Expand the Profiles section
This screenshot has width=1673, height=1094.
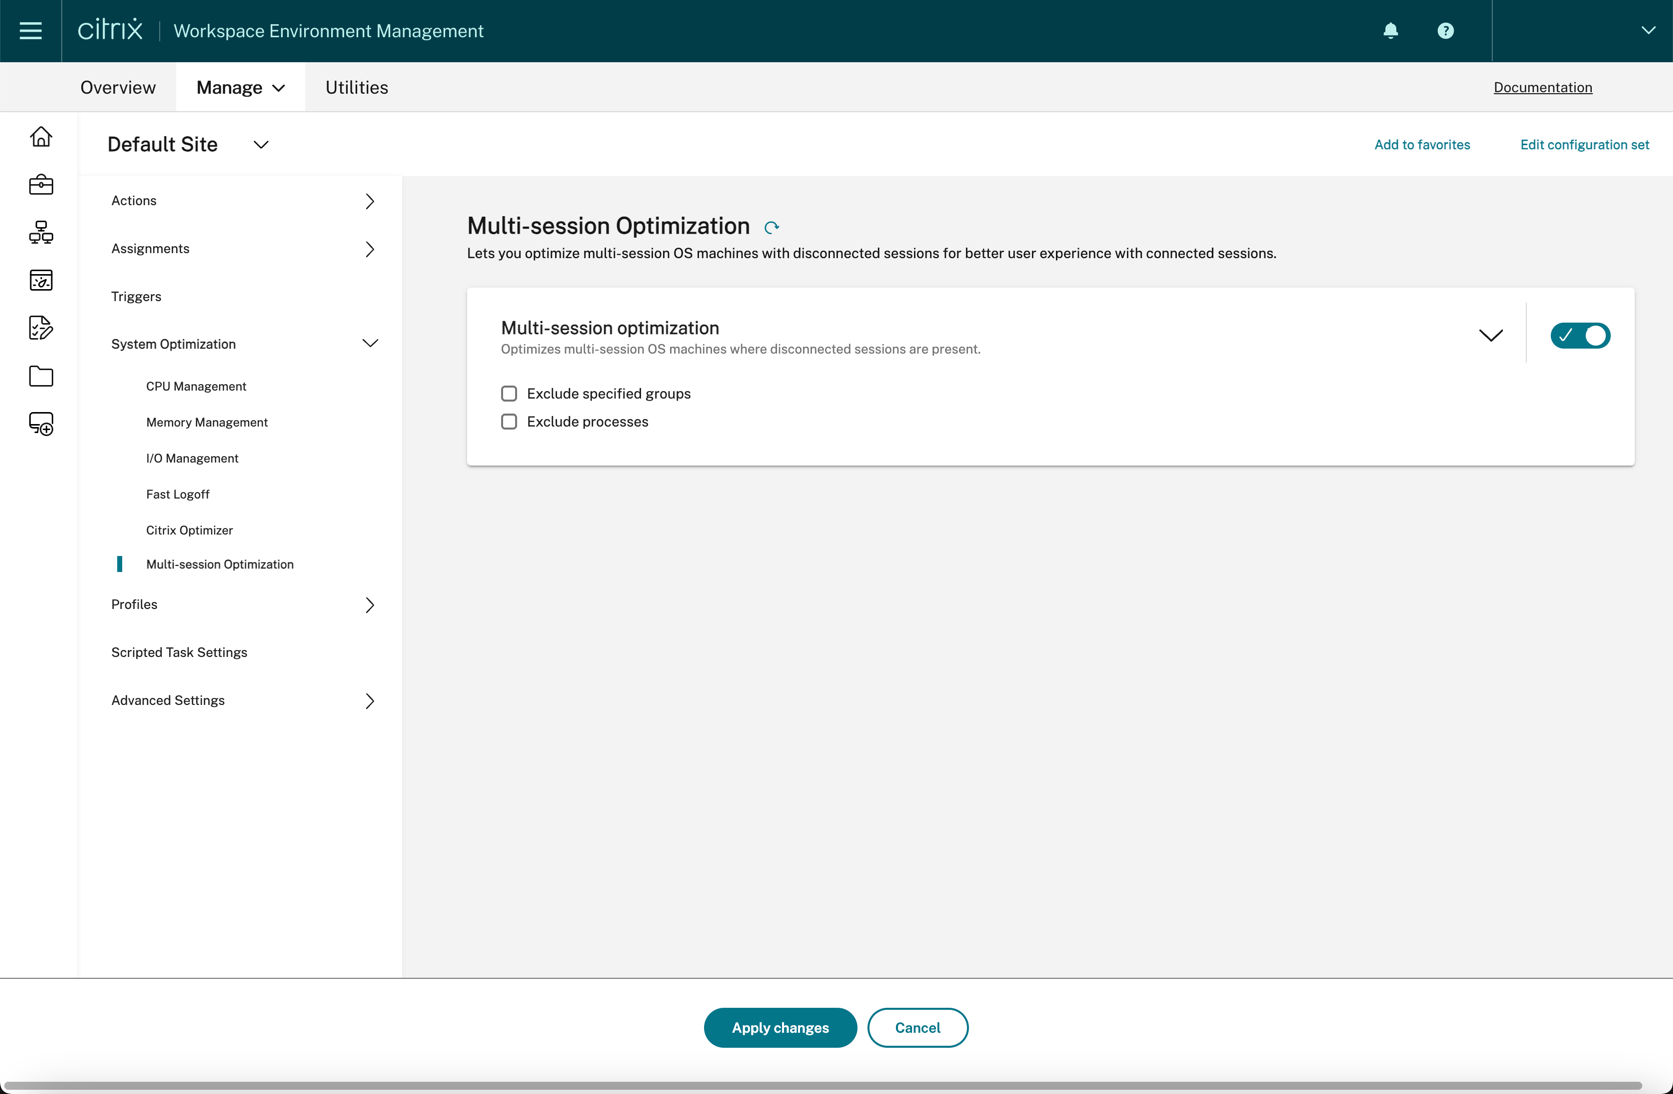pyautogui.click(x=370, y=605)
